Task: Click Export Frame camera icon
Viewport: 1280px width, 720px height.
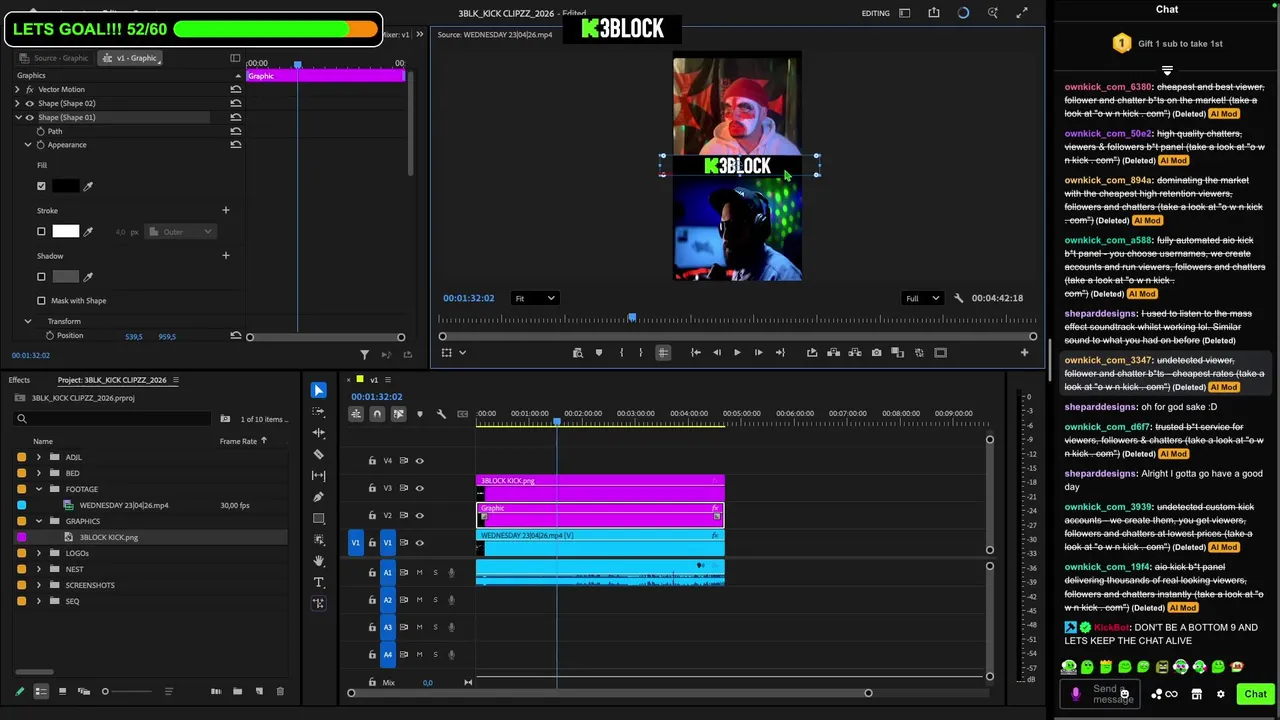Action: point(876,352)
